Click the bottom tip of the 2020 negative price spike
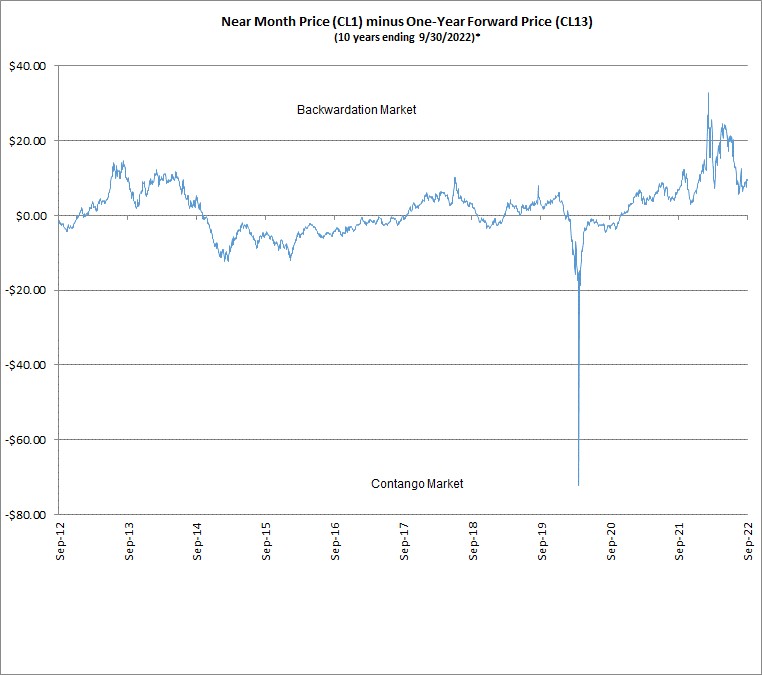762x675 pixels. point(578,485)
